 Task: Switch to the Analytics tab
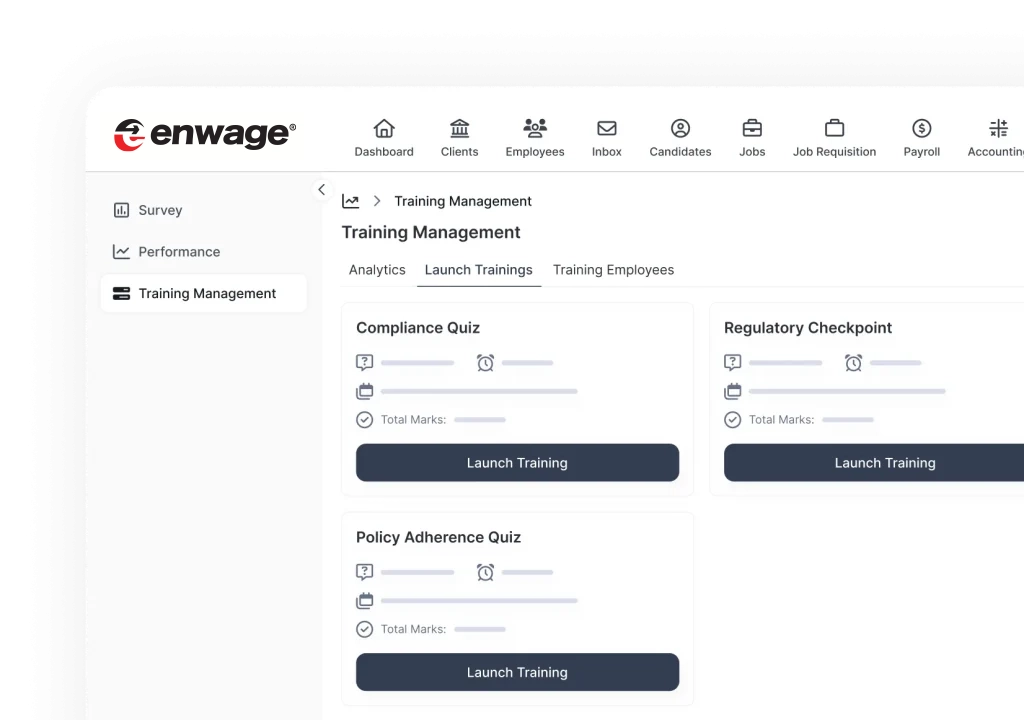pyautogui.click(x=377, y=269)
